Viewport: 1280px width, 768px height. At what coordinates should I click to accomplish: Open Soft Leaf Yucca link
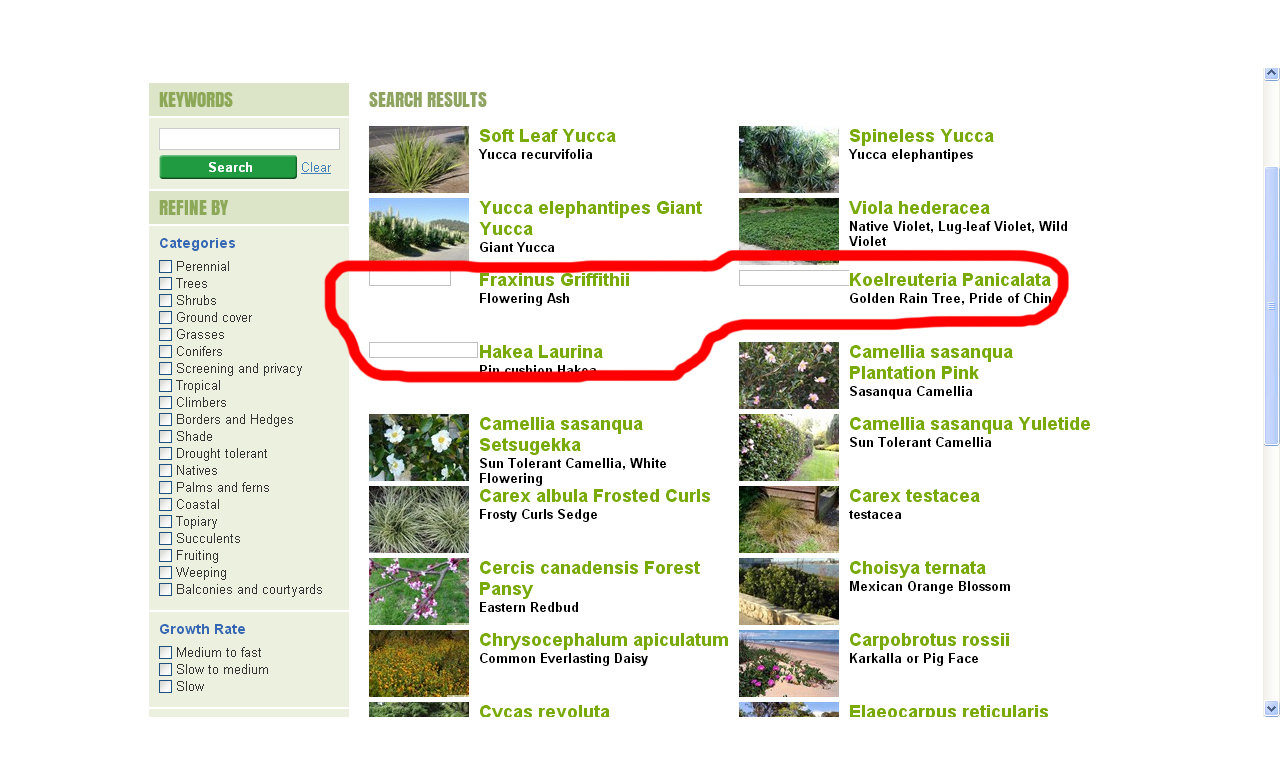[x=547, y=136]
